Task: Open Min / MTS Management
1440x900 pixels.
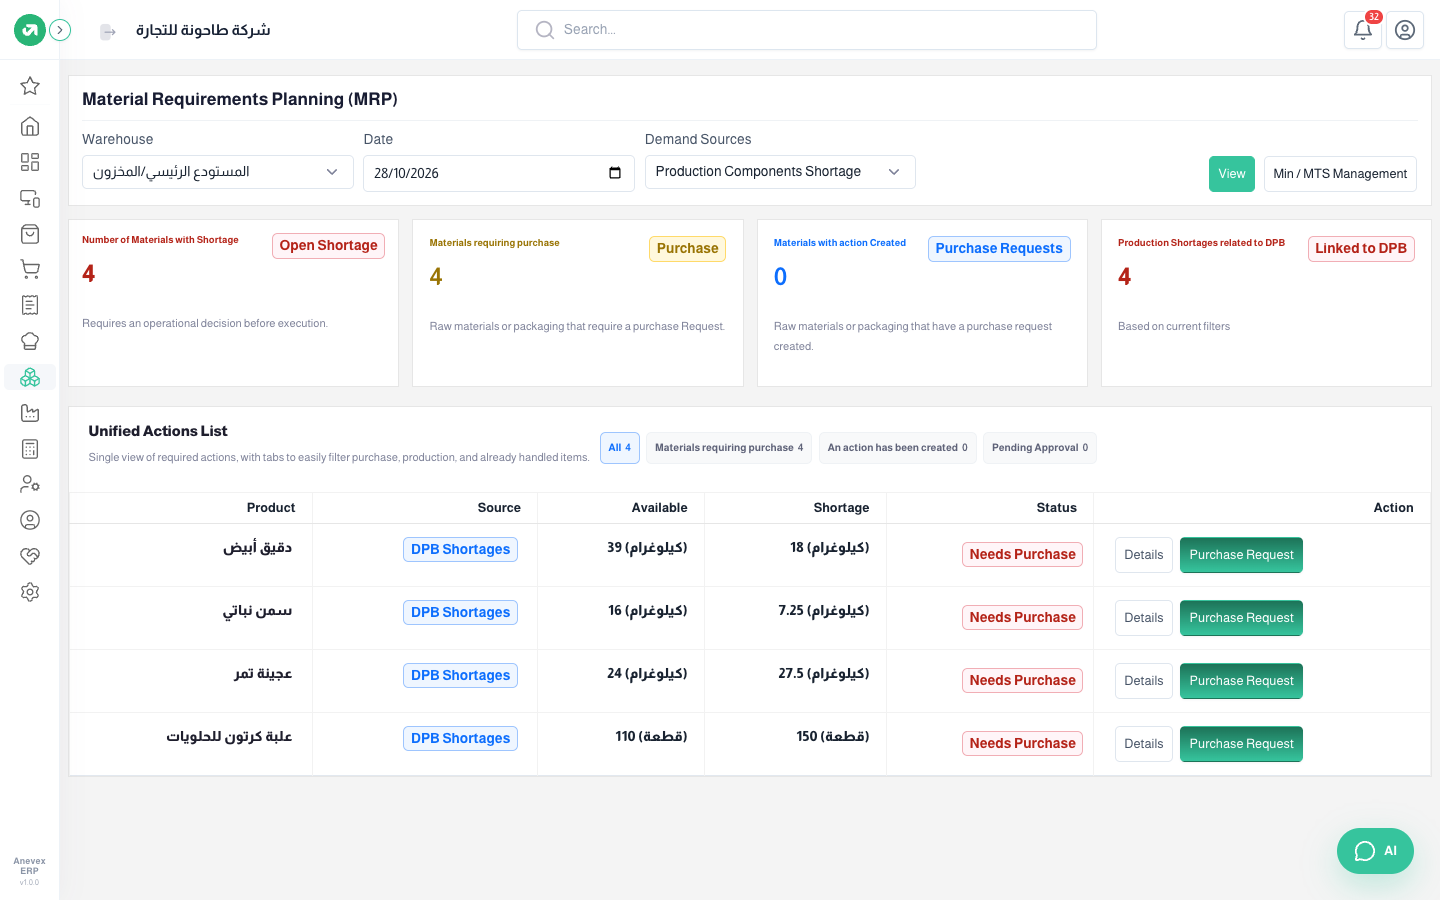Action: [x=1340, y=174]
